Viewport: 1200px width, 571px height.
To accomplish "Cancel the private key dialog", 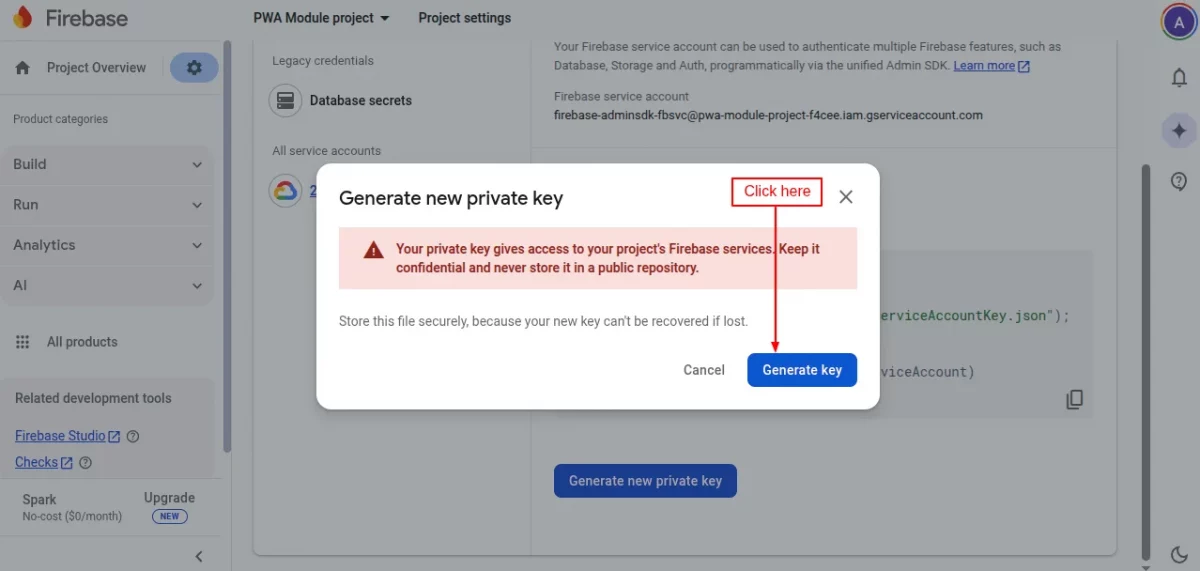I will click(x=704, y=370).
